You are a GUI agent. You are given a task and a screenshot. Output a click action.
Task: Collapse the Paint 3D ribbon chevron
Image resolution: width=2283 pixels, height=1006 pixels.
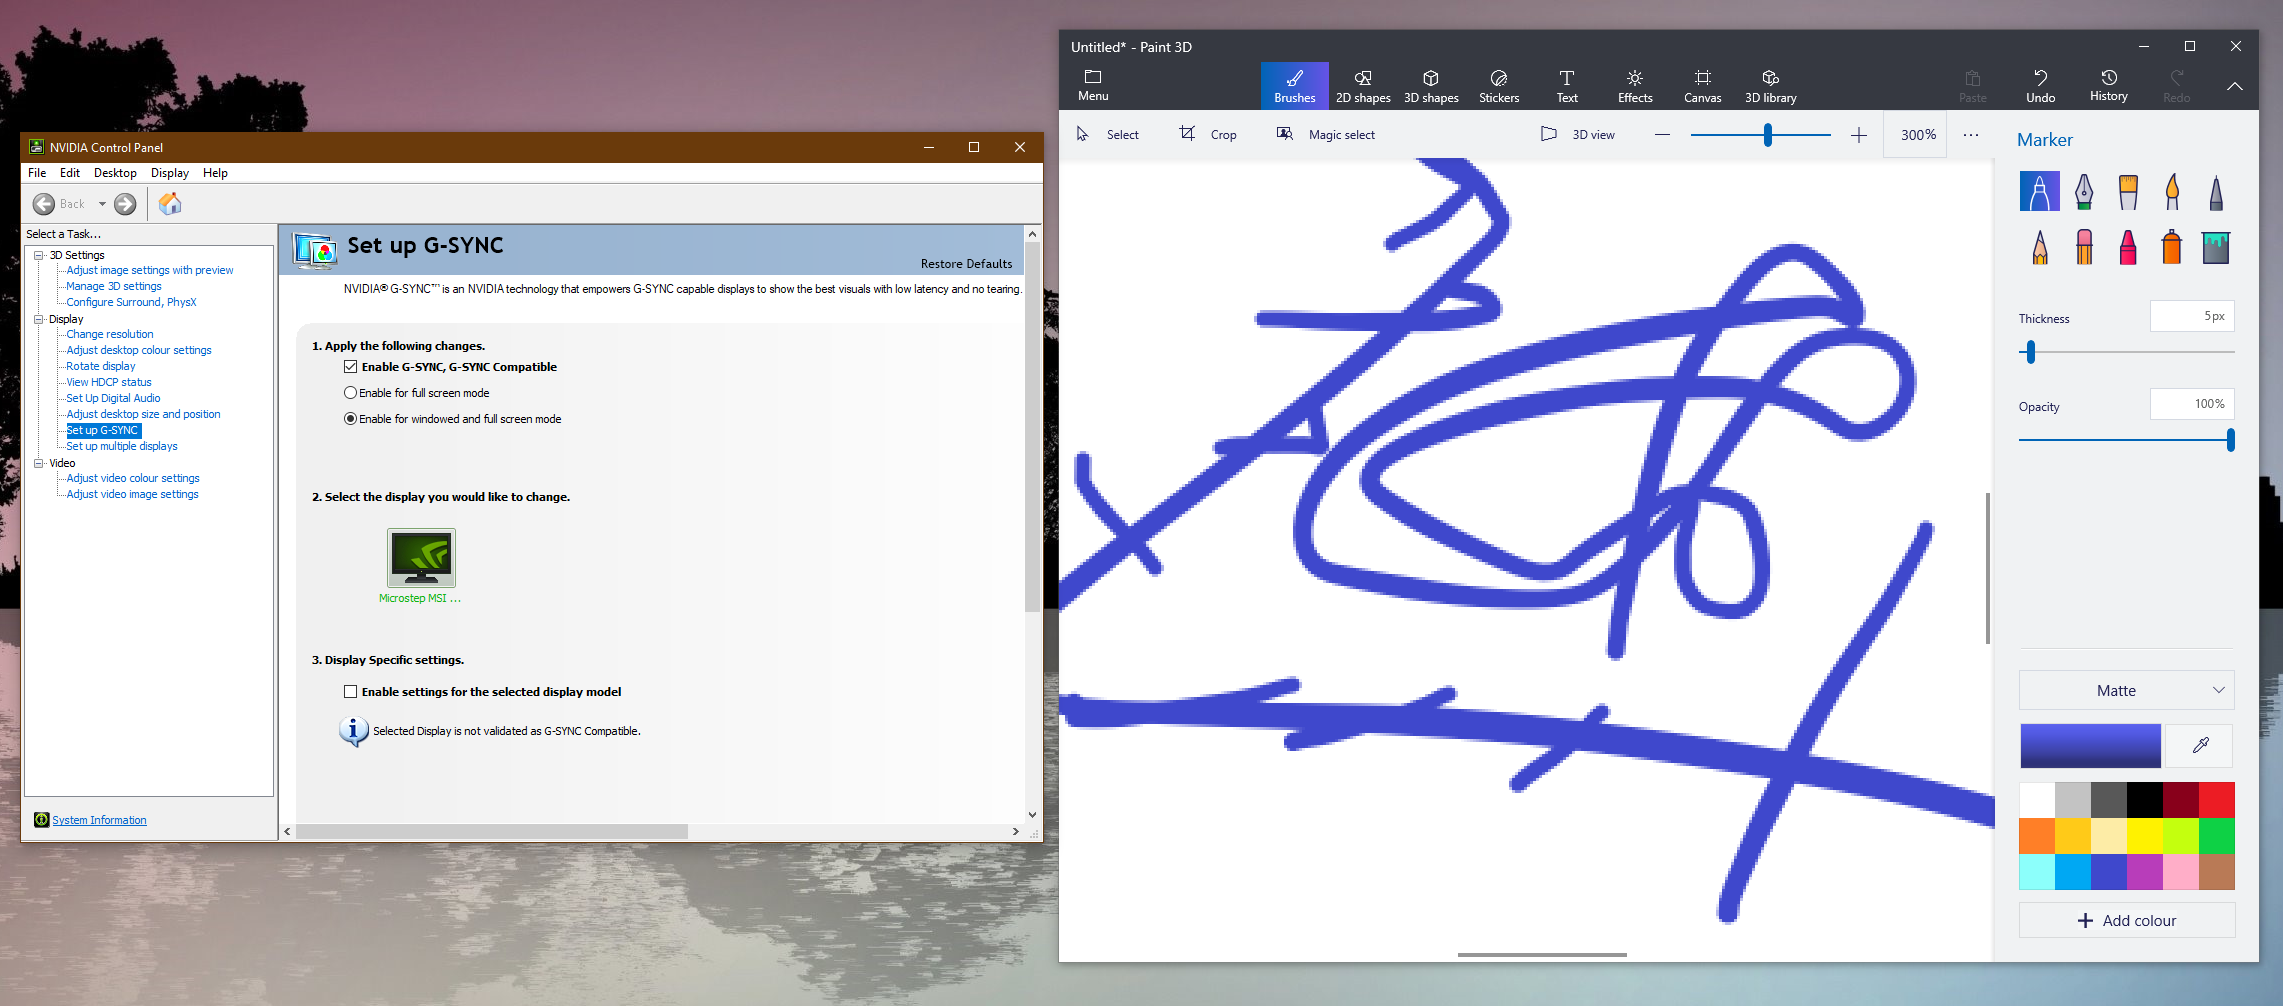click(x=2235, y=86)
